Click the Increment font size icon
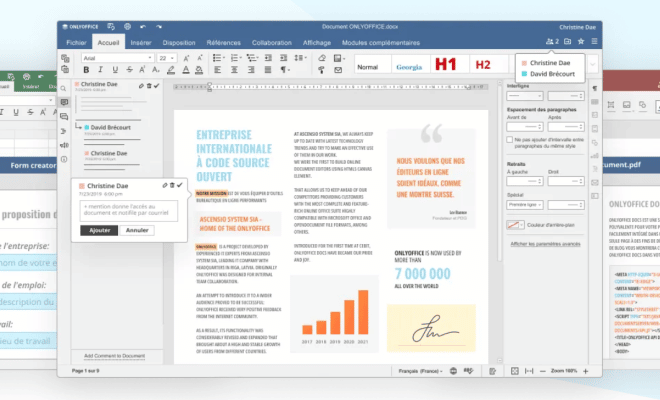Viewport: 660px width, 400px height. 186,58
